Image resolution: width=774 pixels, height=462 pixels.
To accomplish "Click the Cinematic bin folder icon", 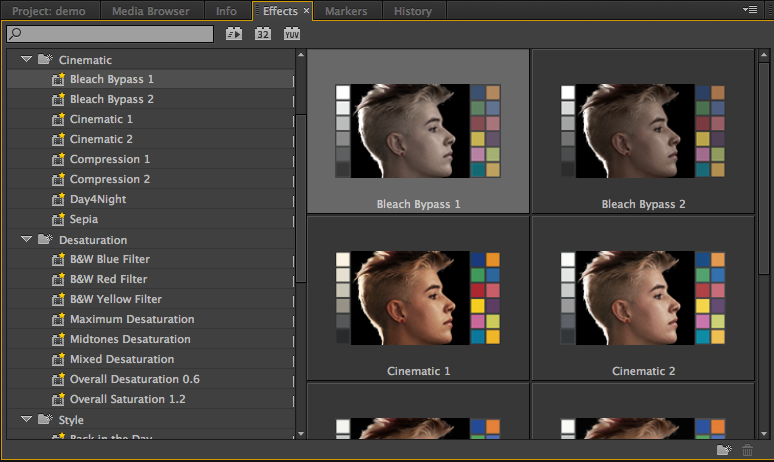I will coord(44,60).
